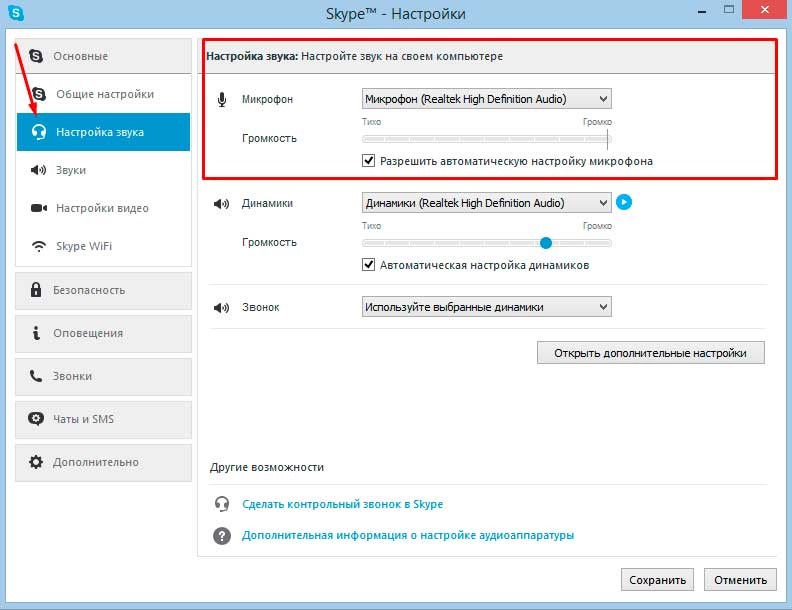Image resolution: width=792 pixels, height=610 pixels.
Task: Expand the Звонки section
Action: coord(104,376)
